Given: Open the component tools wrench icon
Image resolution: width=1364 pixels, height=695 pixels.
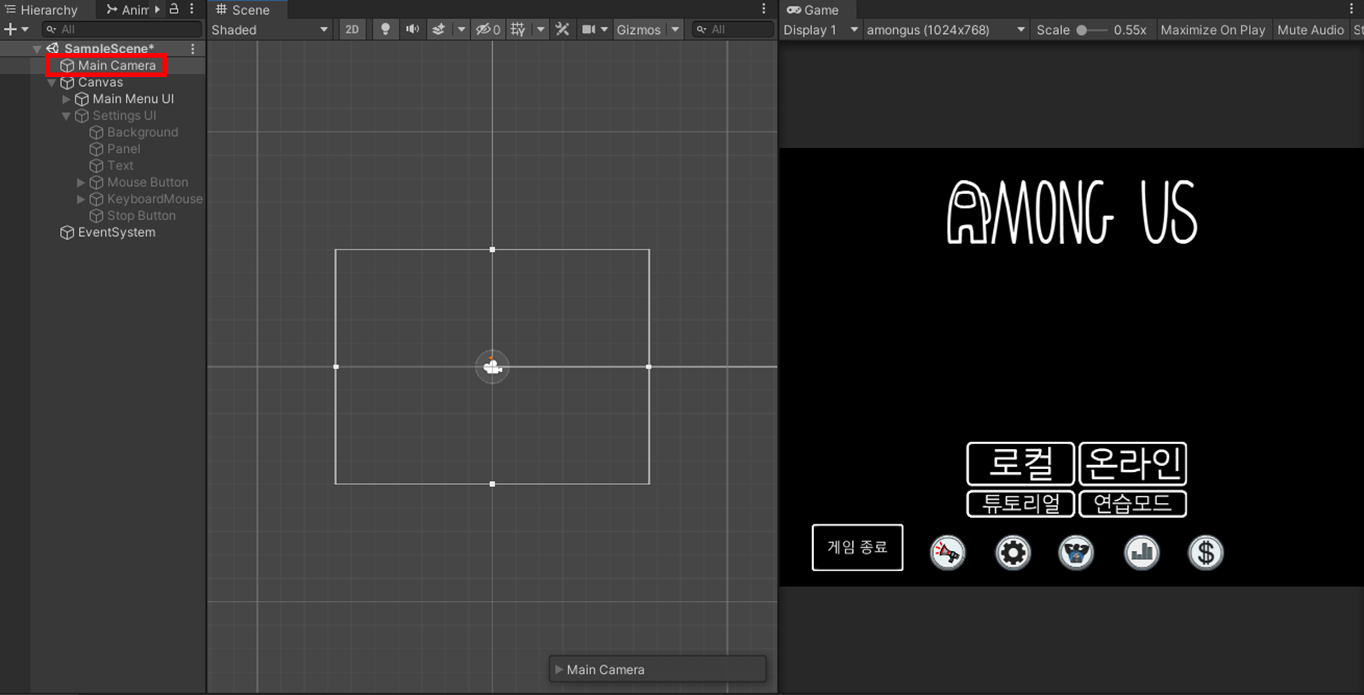Looking at the screenshot, I should (562, 30).
